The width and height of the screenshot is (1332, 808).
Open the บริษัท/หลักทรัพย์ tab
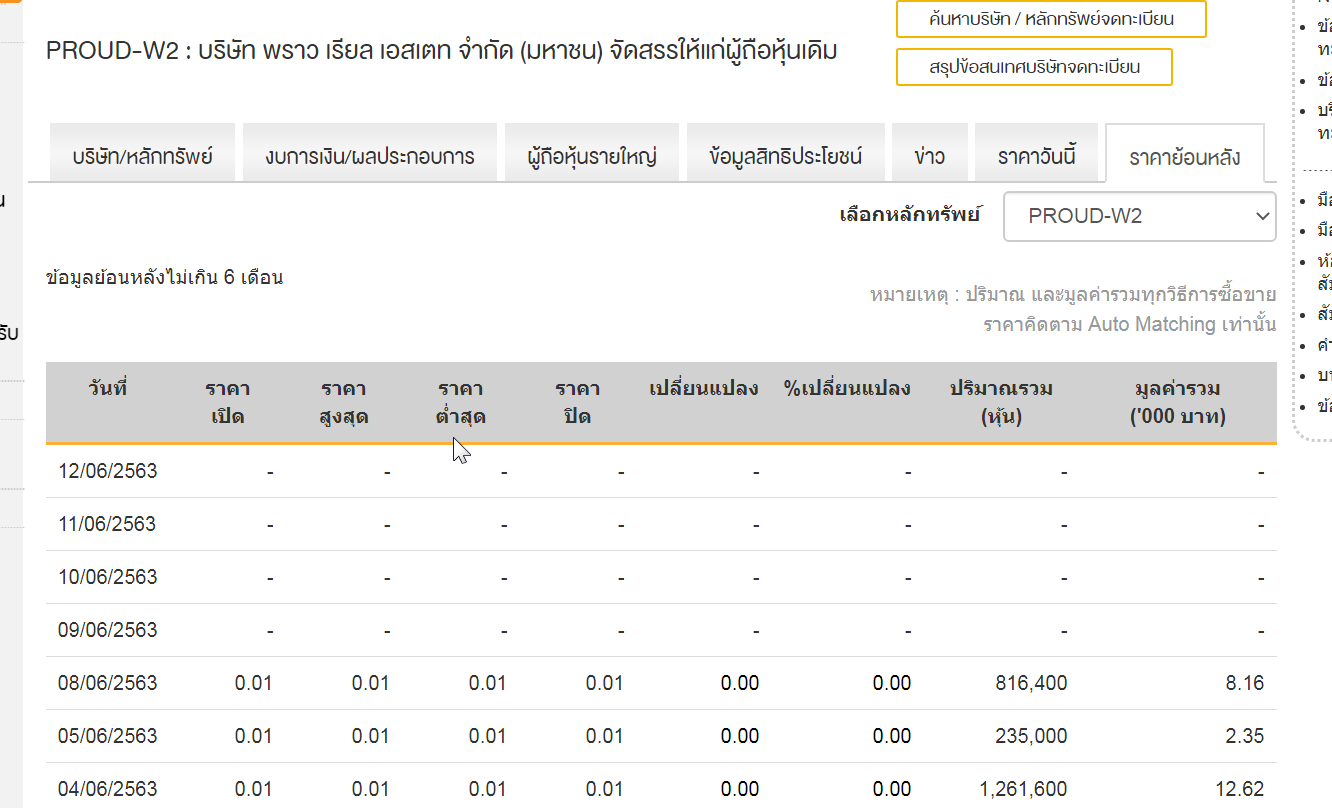click(142, 154)
